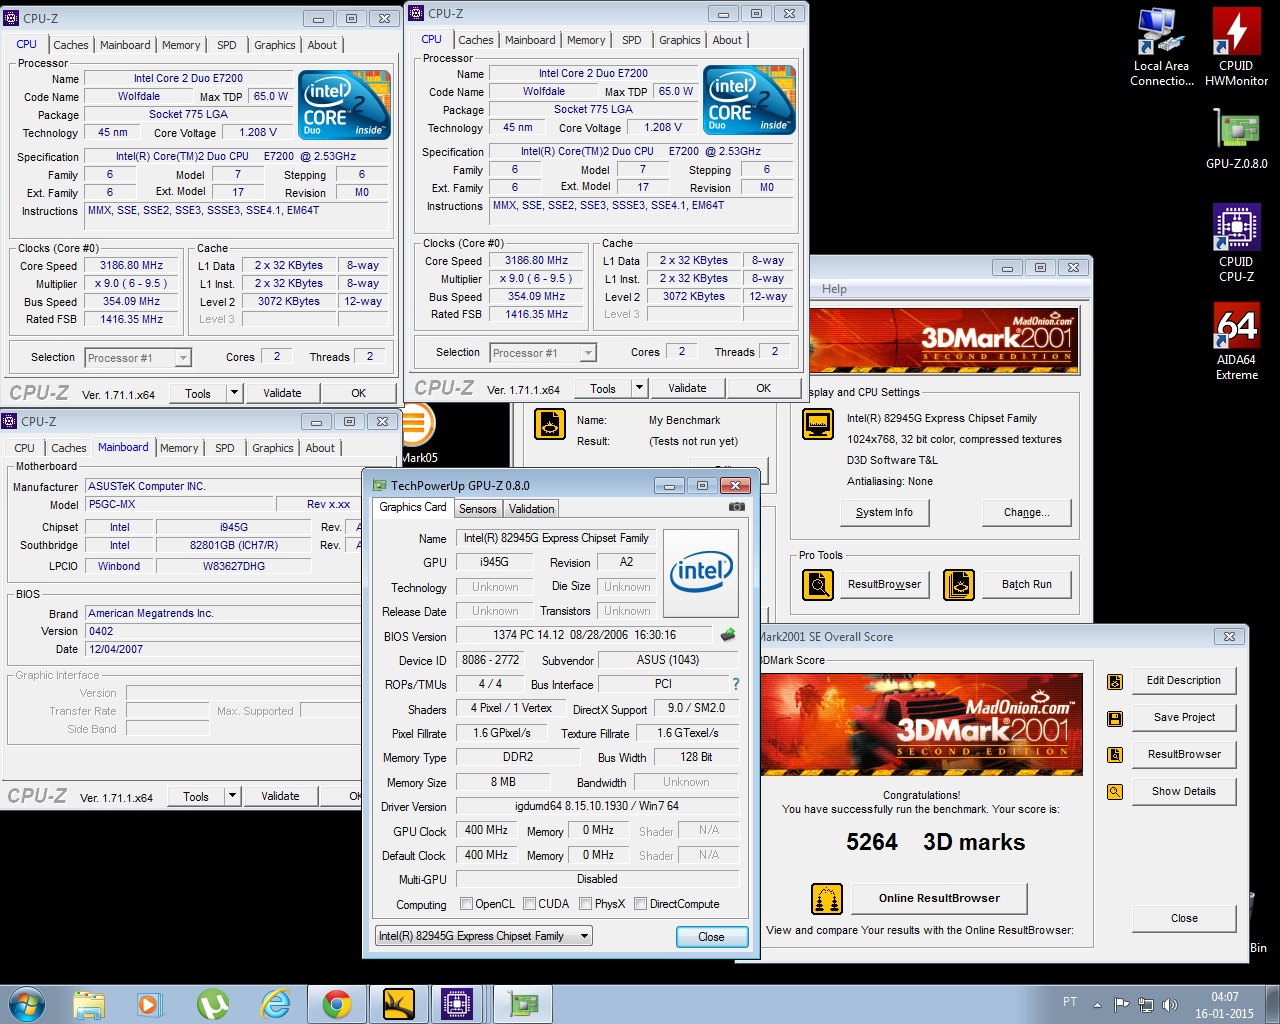Click the Online ResultBrowser button

(x=939, y=898)
